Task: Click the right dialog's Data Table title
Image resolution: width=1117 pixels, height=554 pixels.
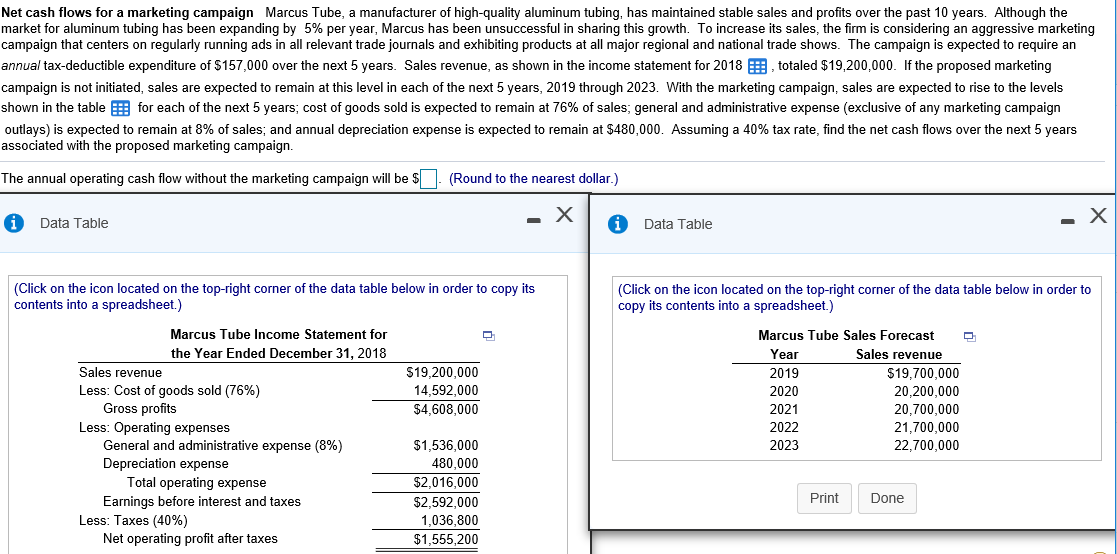Action: pos(678,224)
